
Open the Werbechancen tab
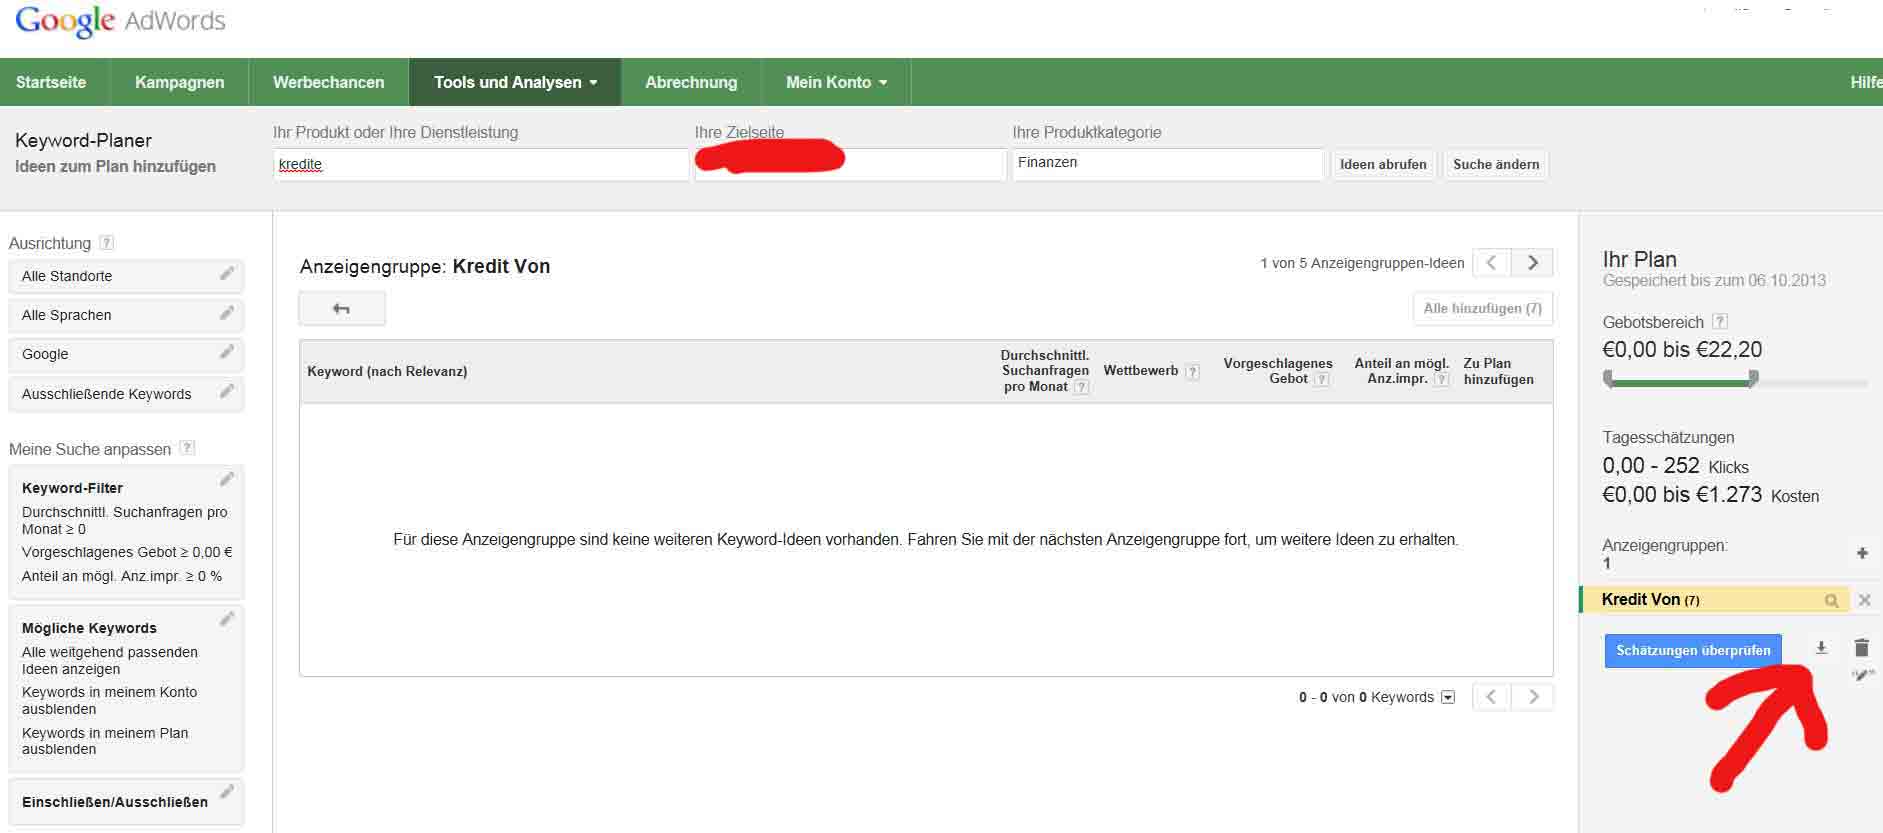click(328, 82)
